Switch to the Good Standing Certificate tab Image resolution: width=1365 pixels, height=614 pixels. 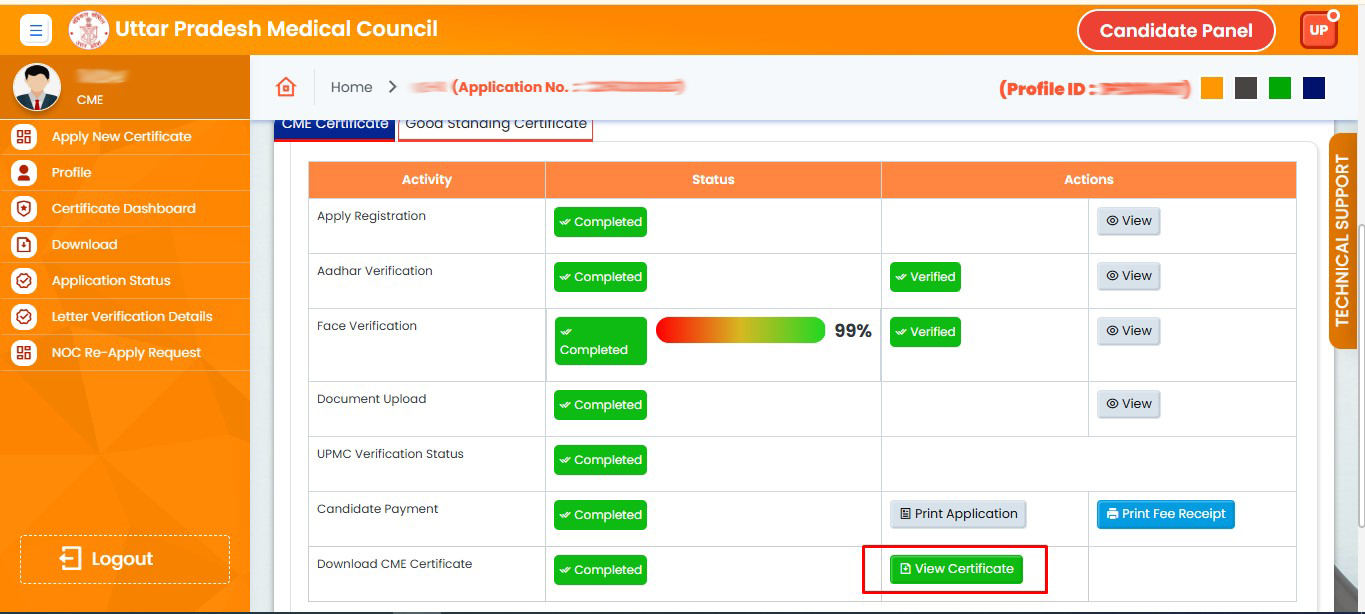495,126
